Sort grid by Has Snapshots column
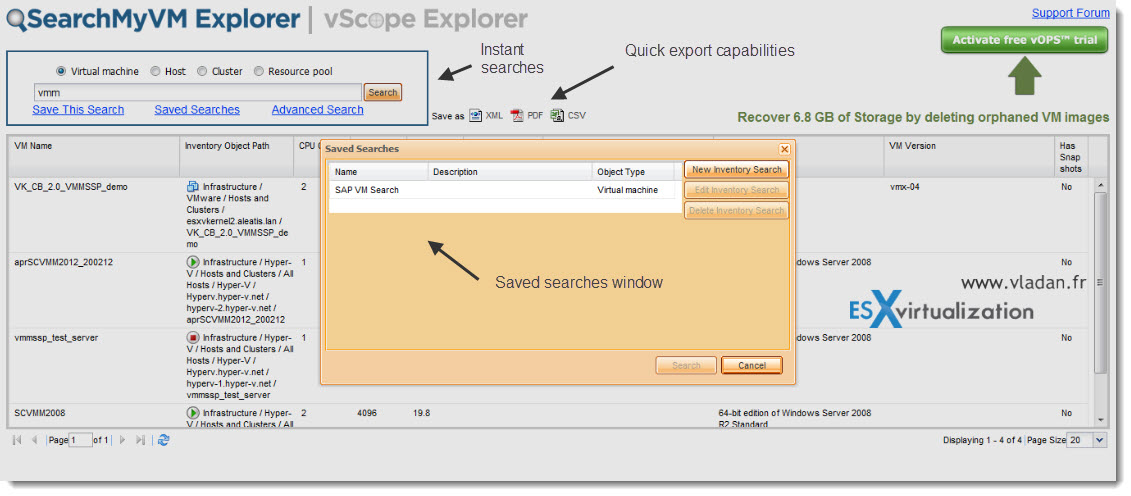Screen dimensions: 1131x496 (1070, 155)
